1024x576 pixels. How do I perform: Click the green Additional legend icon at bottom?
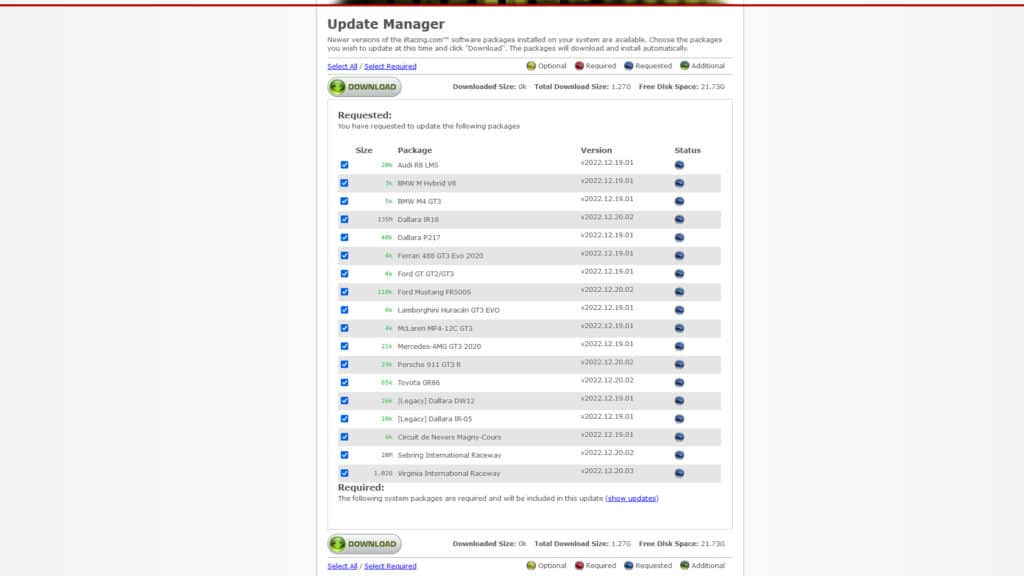coord(684,566)
